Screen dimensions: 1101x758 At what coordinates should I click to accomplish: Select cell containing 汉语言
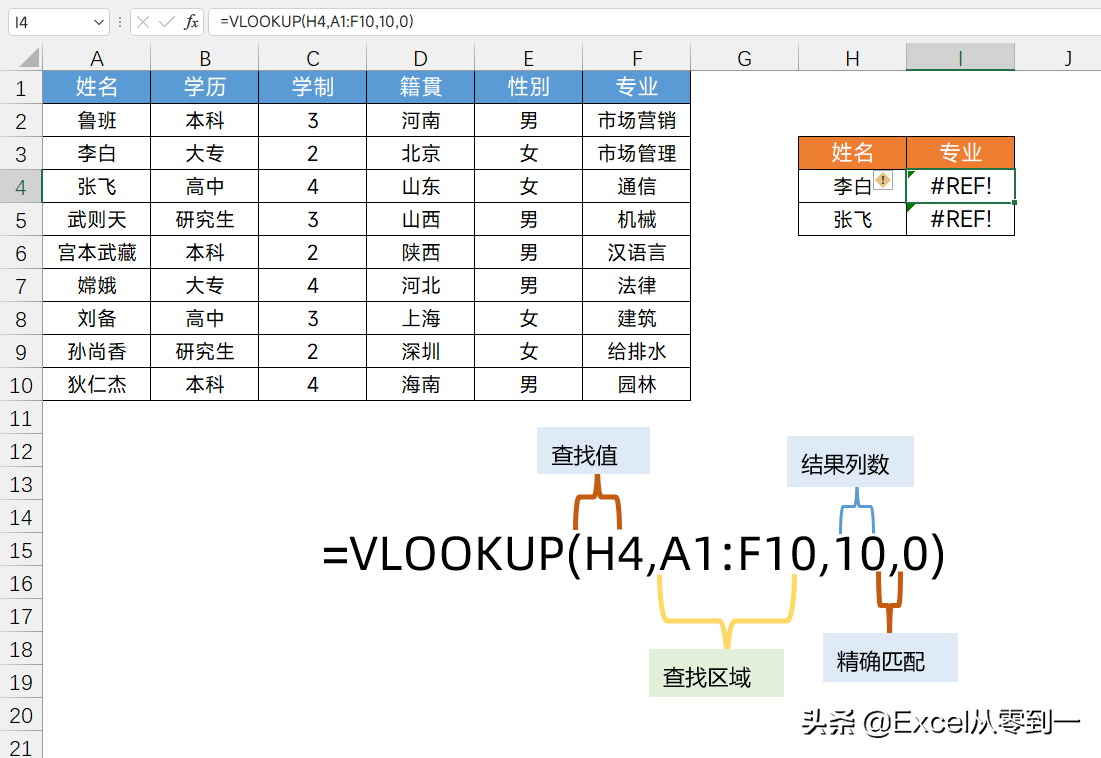pos(637,252)
